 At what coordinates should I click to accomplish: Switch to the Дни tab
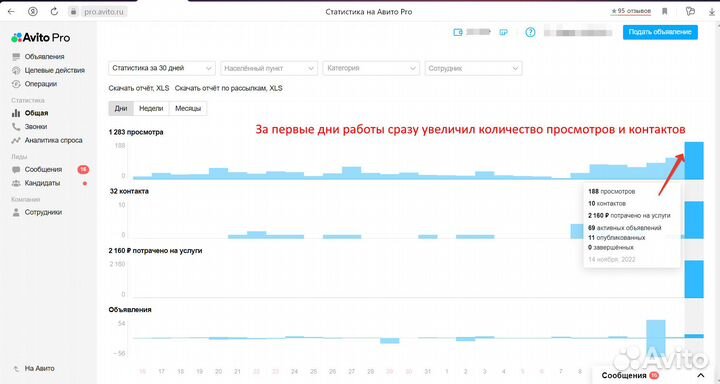pyautogui.click(x=121, y=108)
